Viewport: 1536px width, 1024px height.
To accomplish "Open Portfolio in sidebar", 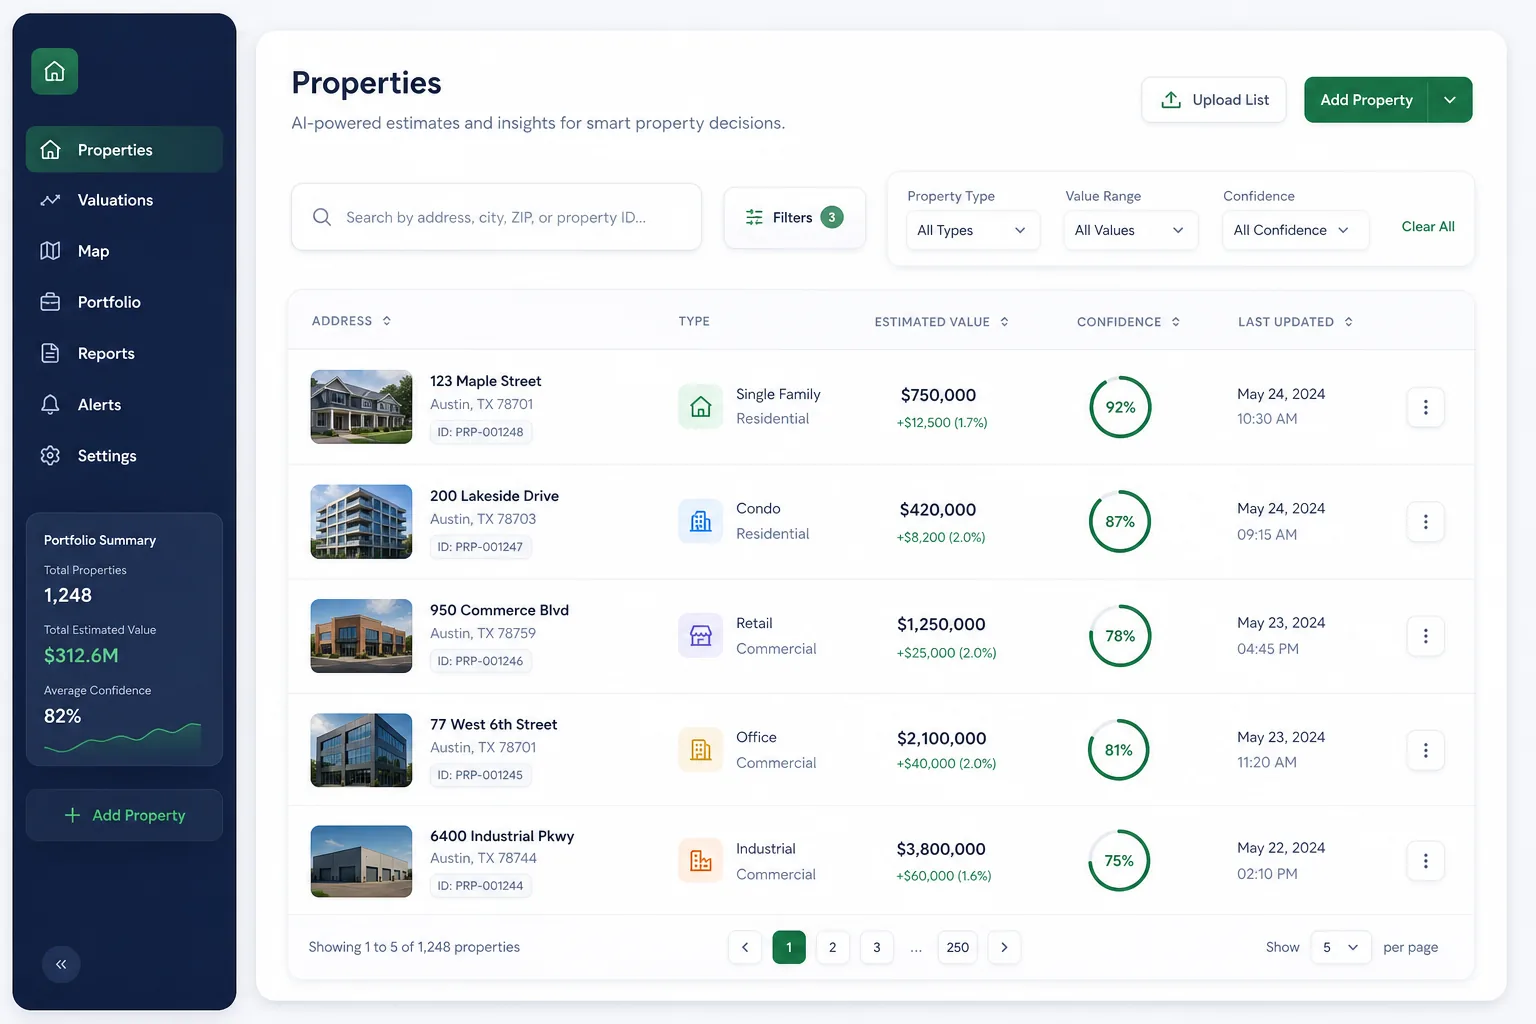I will click(124, 302).
